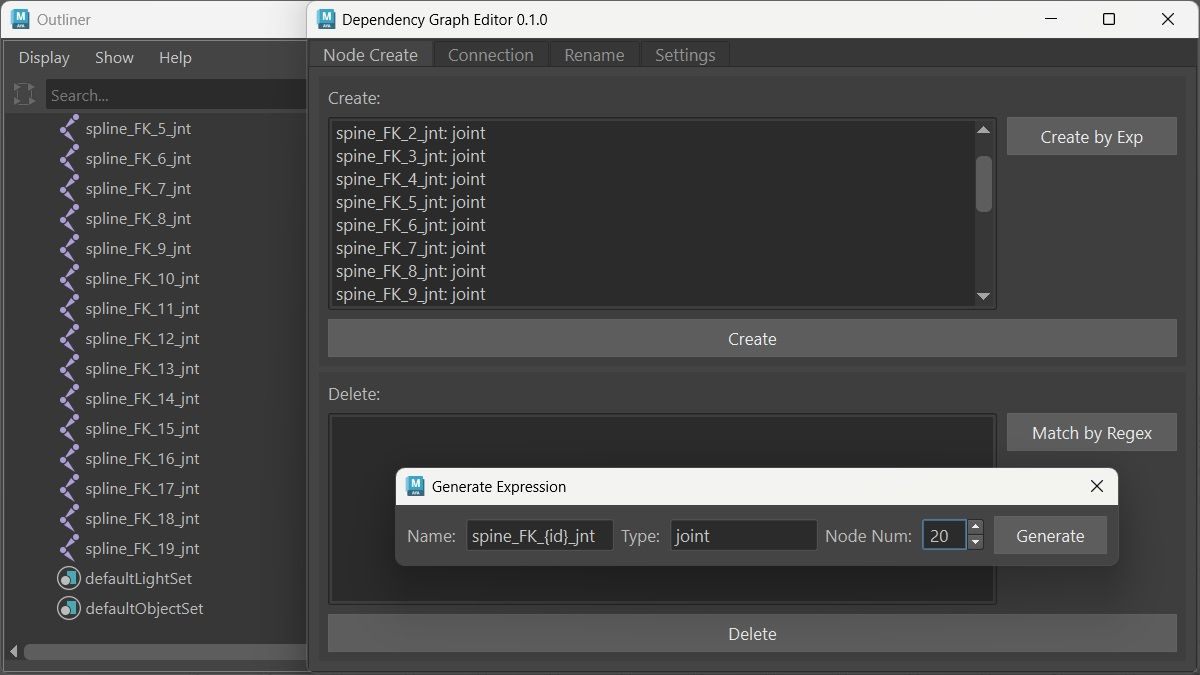
Task: Click the Create by Exp button
Action: click(1091, 136)
